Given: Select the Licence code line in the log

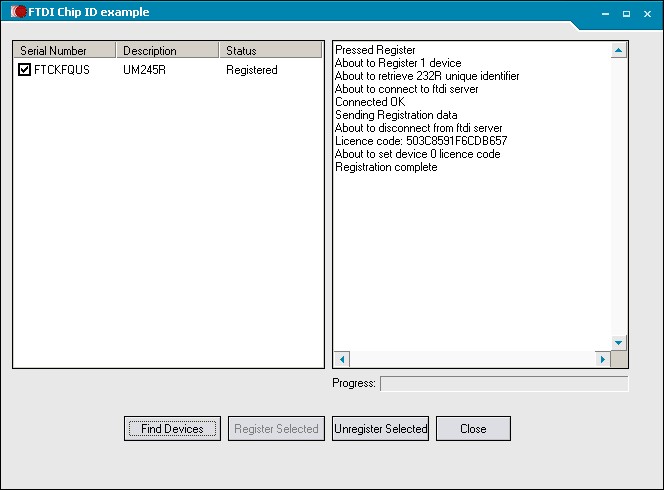Looking at the screenshot, I should point(420,141).
